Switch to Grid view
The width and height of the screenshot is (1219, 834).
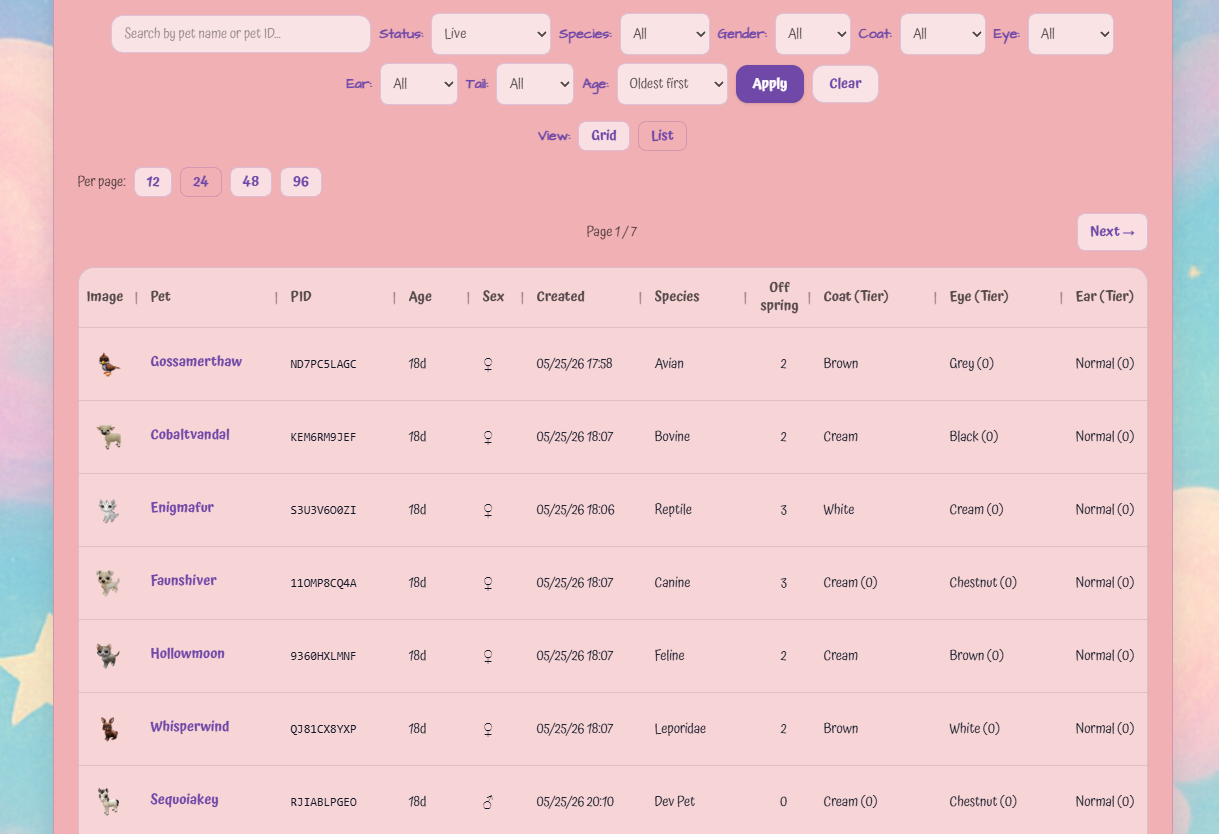(x=604, y=136)
